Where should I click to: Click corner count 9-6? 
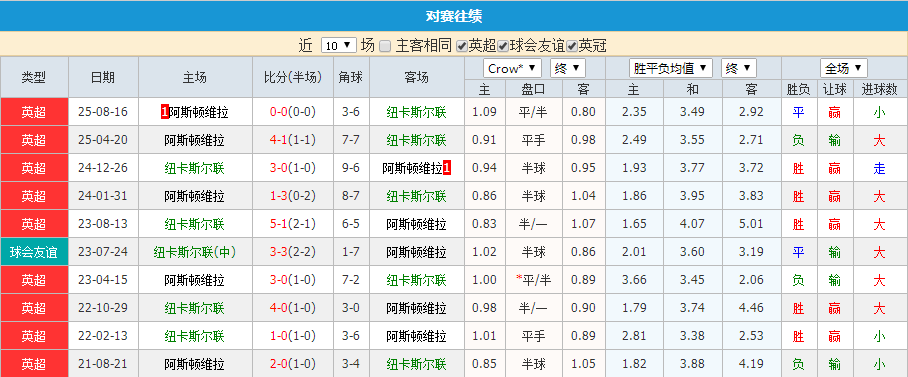pyautogui.click(x=351, y=168)
